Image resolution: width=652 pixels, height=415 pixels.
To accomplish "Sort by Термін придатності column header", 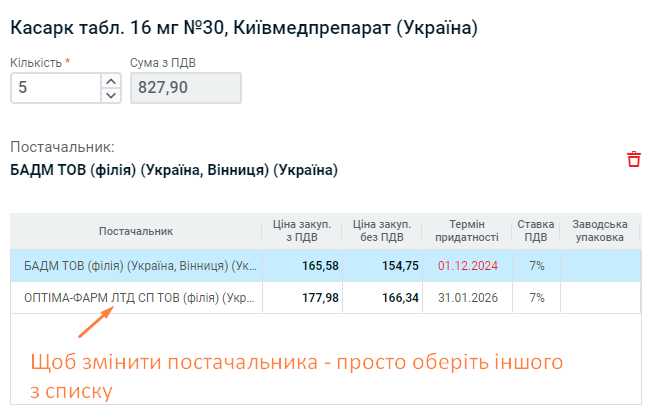I will coord(467,231).
